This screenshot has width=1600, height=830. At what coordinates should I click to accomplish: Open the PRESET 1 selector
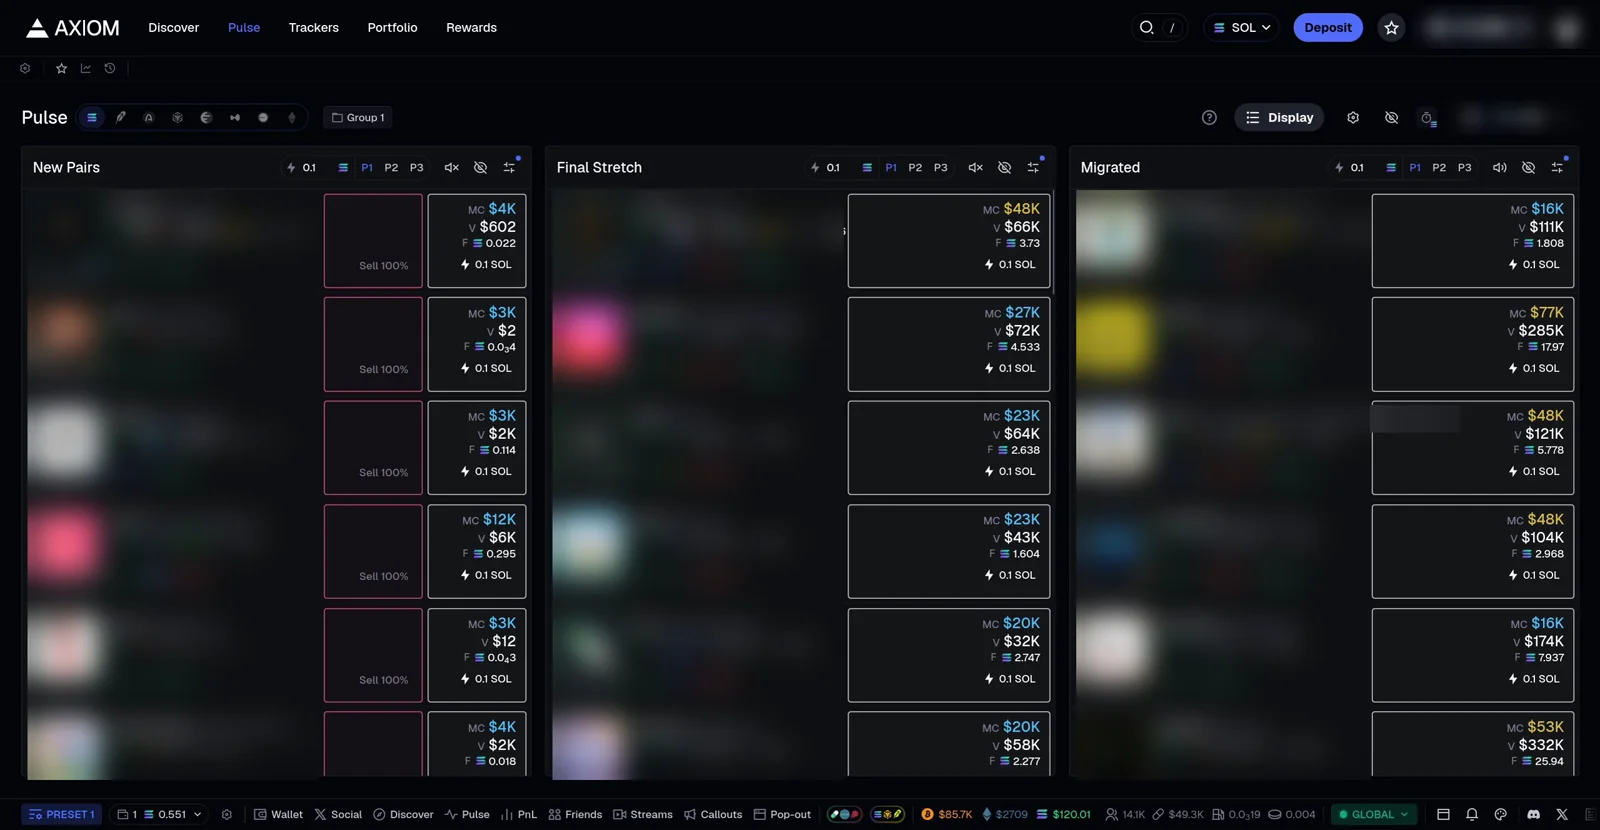(x=62, y=814)
